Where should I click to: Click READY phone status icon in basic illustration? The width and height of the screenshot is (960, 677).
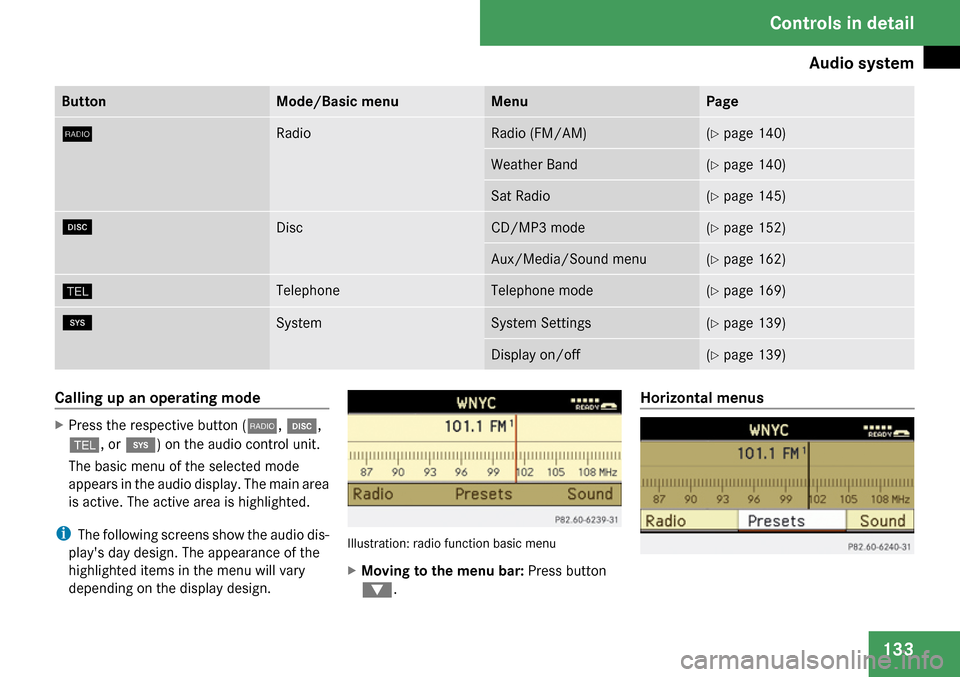594,403
